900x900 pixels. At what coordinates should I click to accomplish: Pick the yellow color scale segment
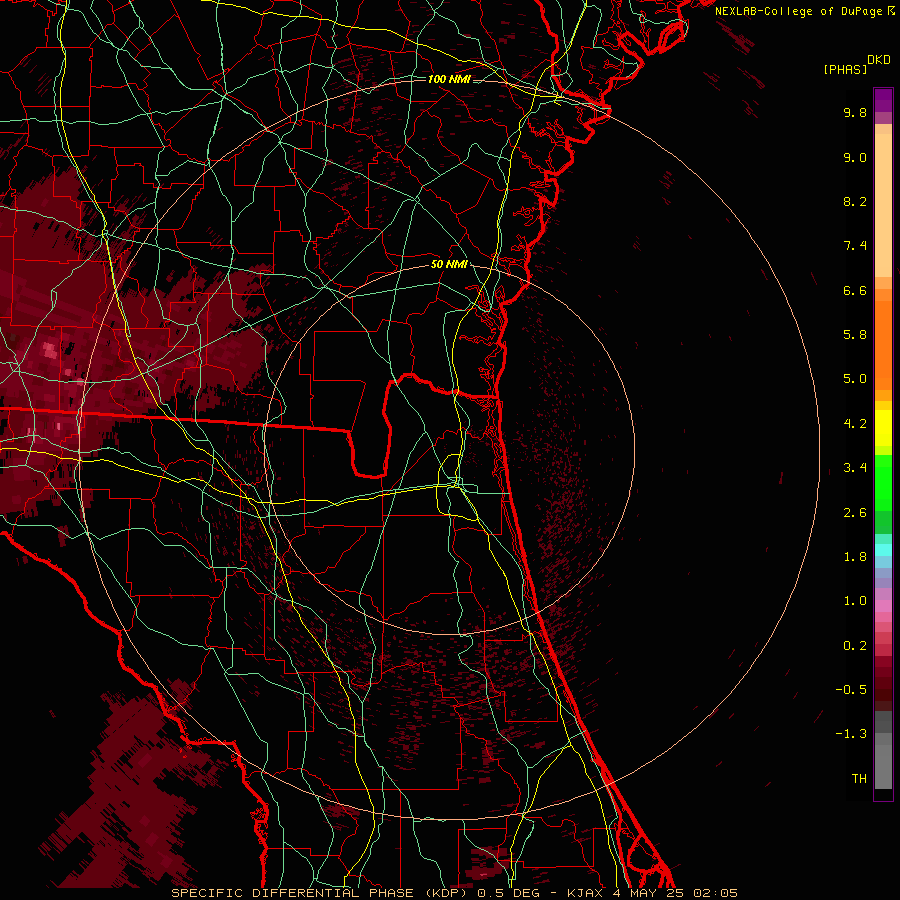tap(883, 428)
